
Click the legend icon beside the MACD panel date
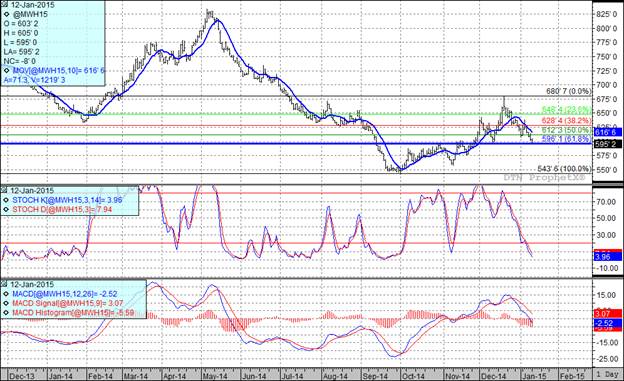click(x=4, y=284)
